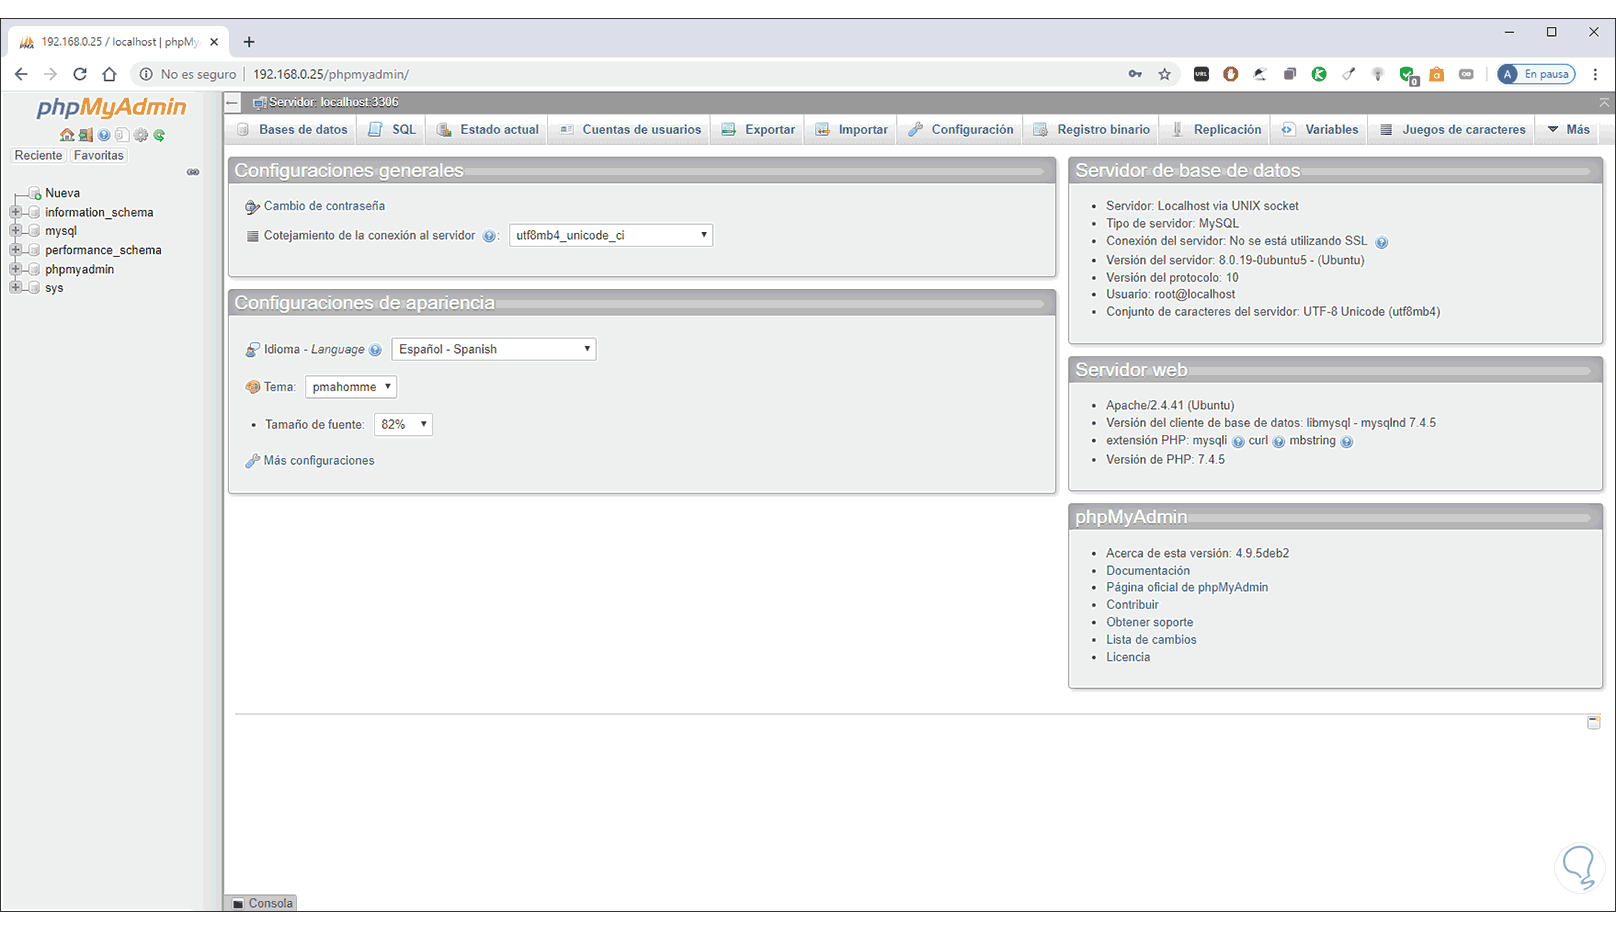Reload the page with browser refresh button
The height and width of the screenshot is (931, 1616).
point(80,74)
